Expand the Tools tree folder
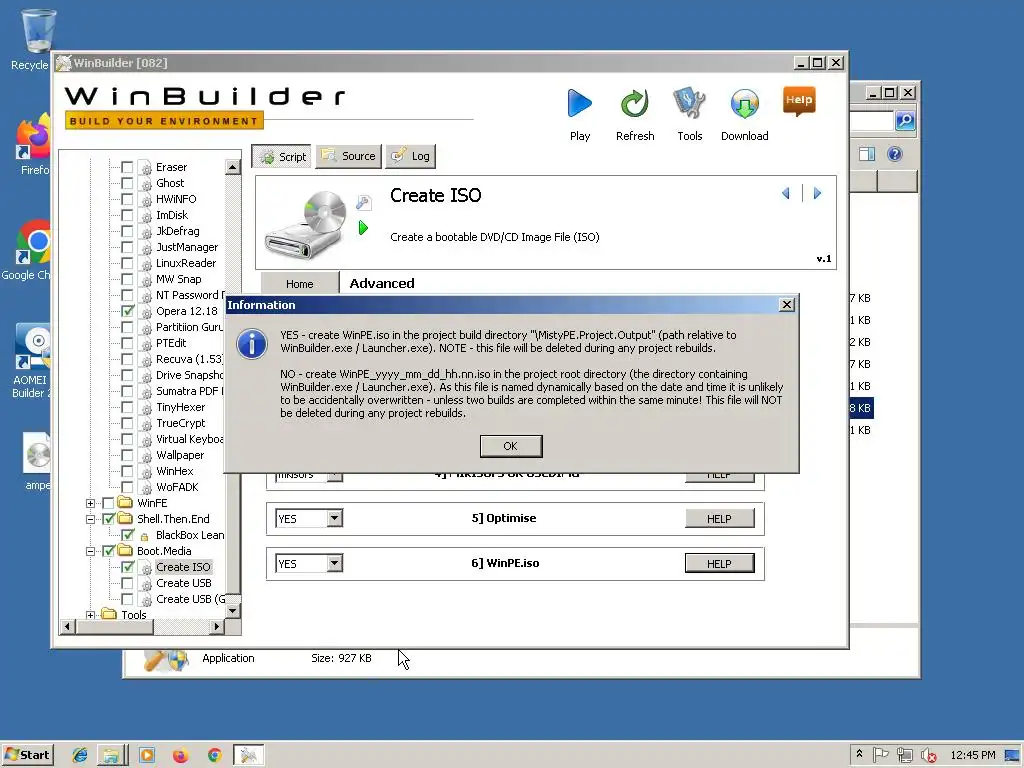Image resolution: width=1024 pixels, height=768 pixels. coord(90,615)
